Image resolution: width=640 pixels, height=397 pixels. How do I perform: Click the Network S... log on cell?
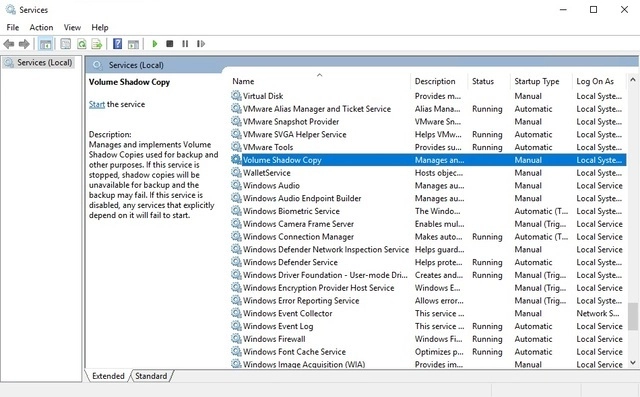598,313
